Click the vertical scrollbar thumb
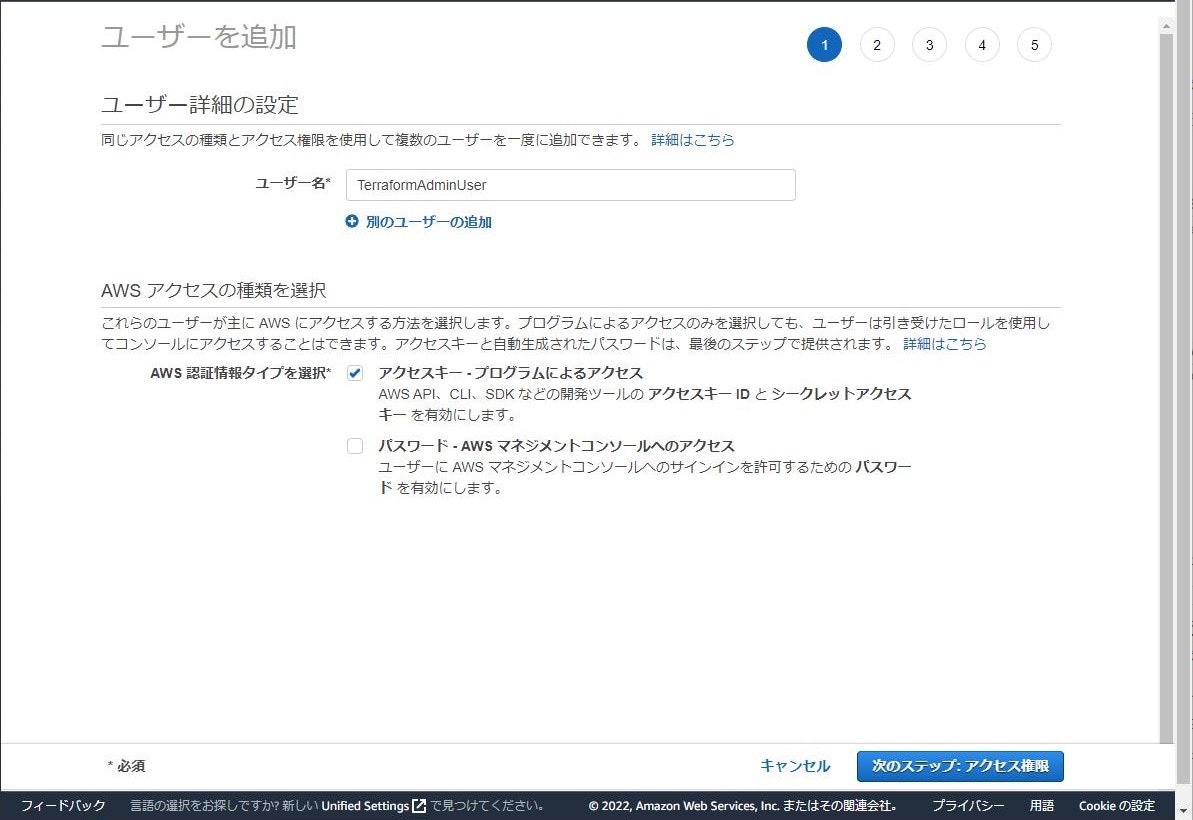 pos(1166,388)
